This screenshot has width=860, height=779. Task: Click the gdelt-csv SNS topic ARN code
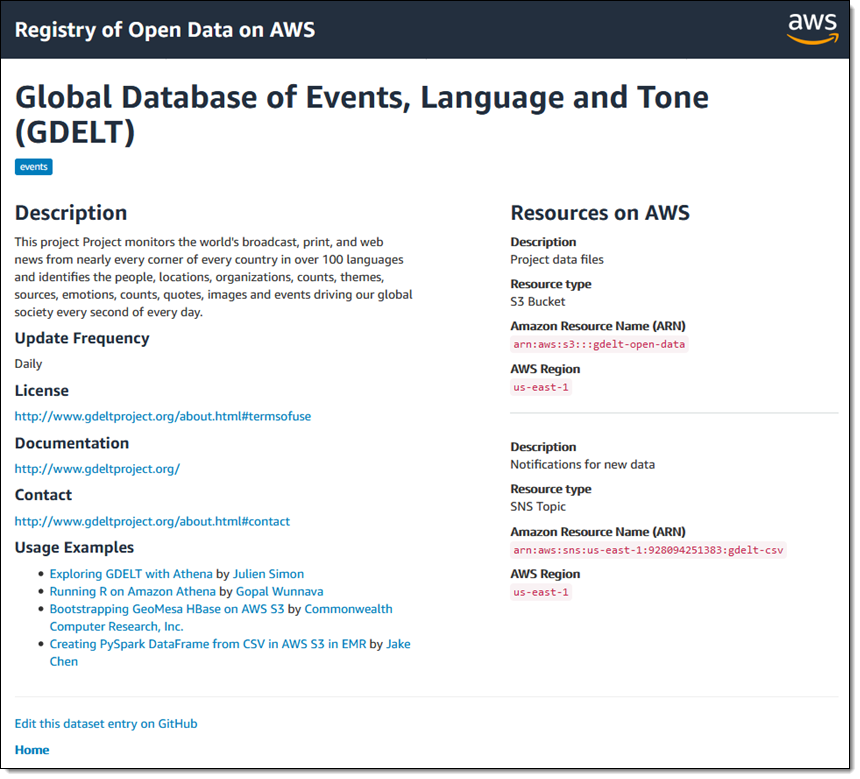pyautogui.click(x=648, y=550)
